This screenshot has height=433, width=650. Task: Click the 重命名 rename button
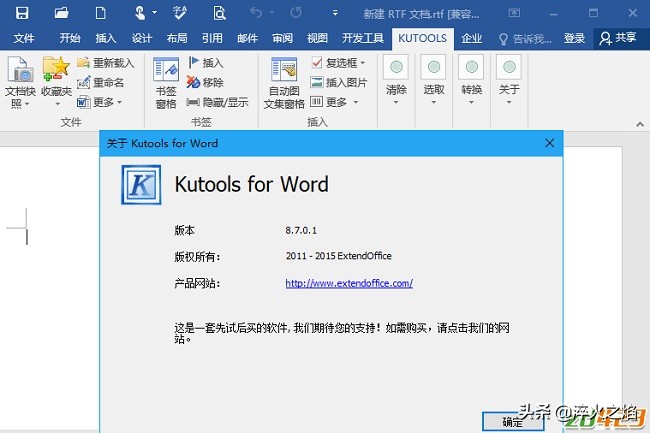pyautogui.click(x=101, y=82)
